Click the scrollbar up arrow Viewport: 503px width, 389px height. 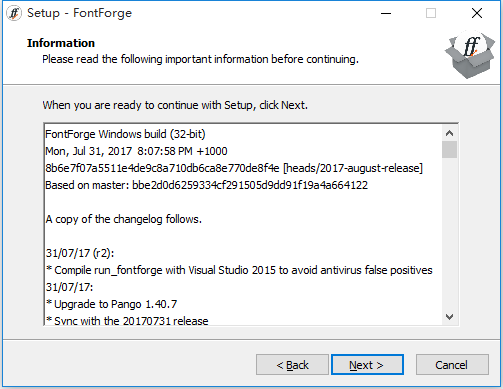click(449, 134)
